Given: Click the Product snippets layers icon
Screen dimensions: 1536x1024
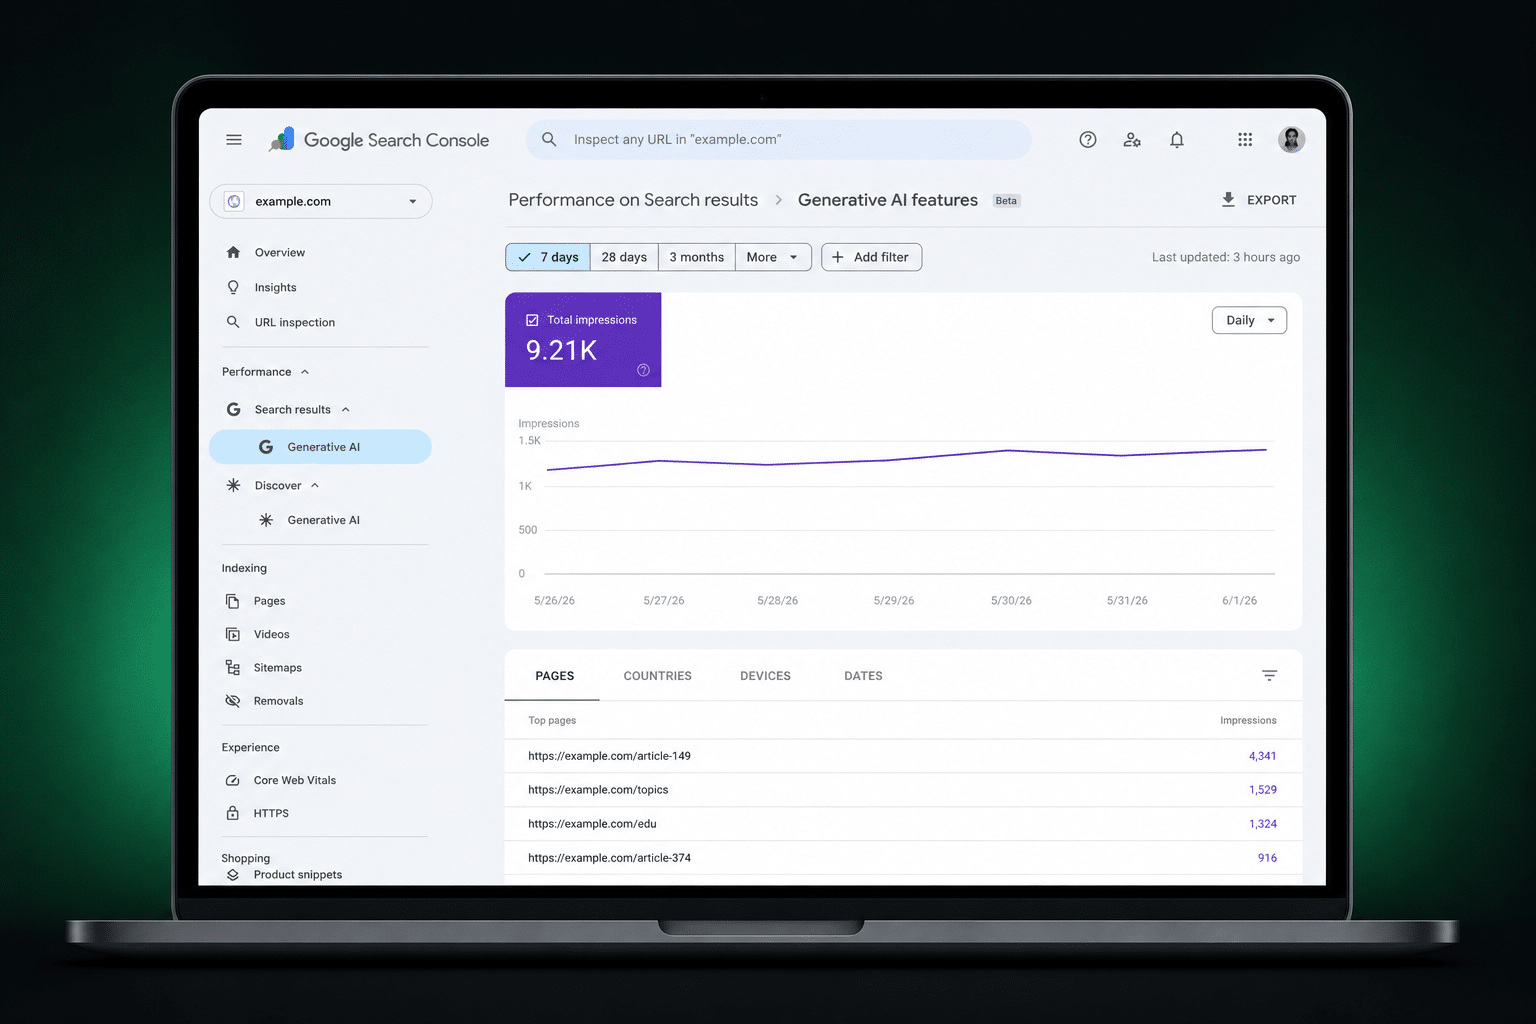Looking at the screenshot, I should click(x=232, y=874).
